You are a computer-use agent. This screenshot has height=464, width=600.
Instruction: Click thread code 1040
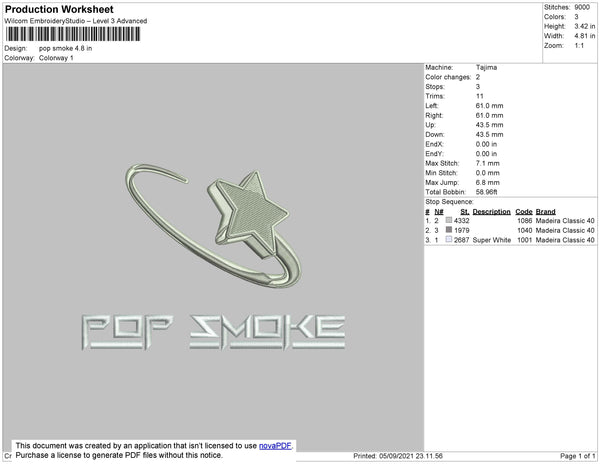(x=525, y=230)
